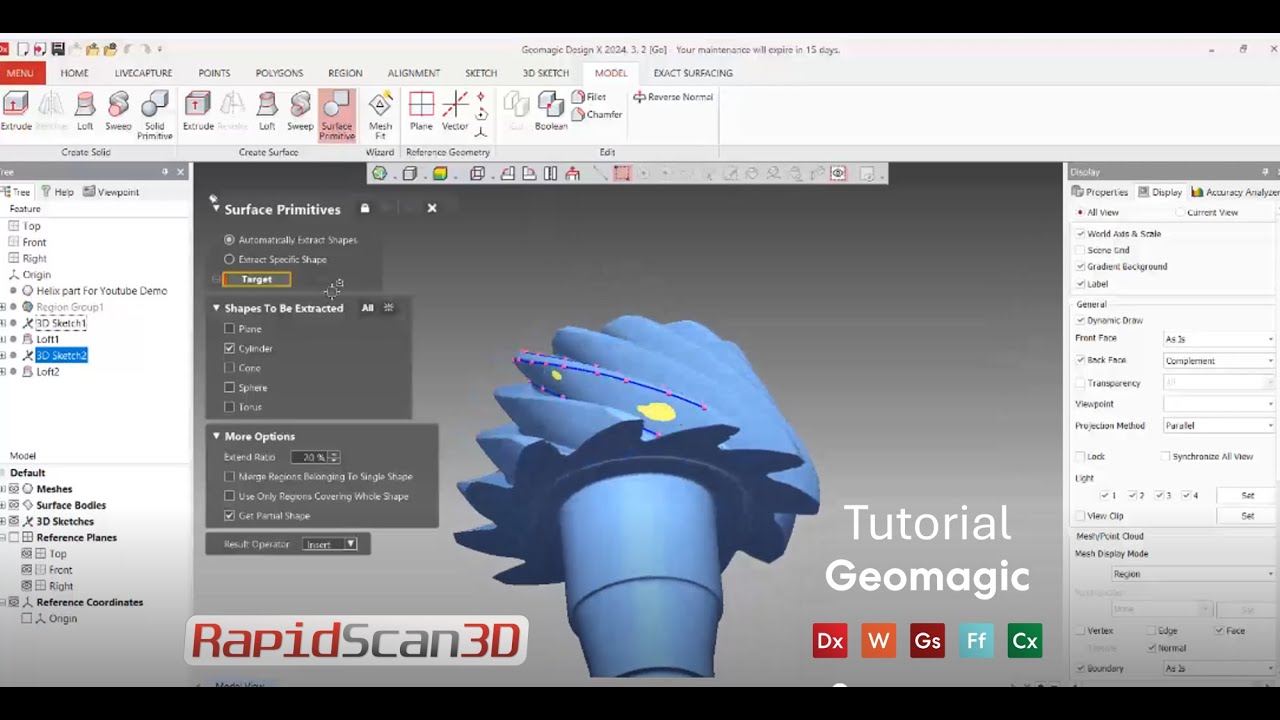Click Sweep in Create Solid group

coord(118,111)
